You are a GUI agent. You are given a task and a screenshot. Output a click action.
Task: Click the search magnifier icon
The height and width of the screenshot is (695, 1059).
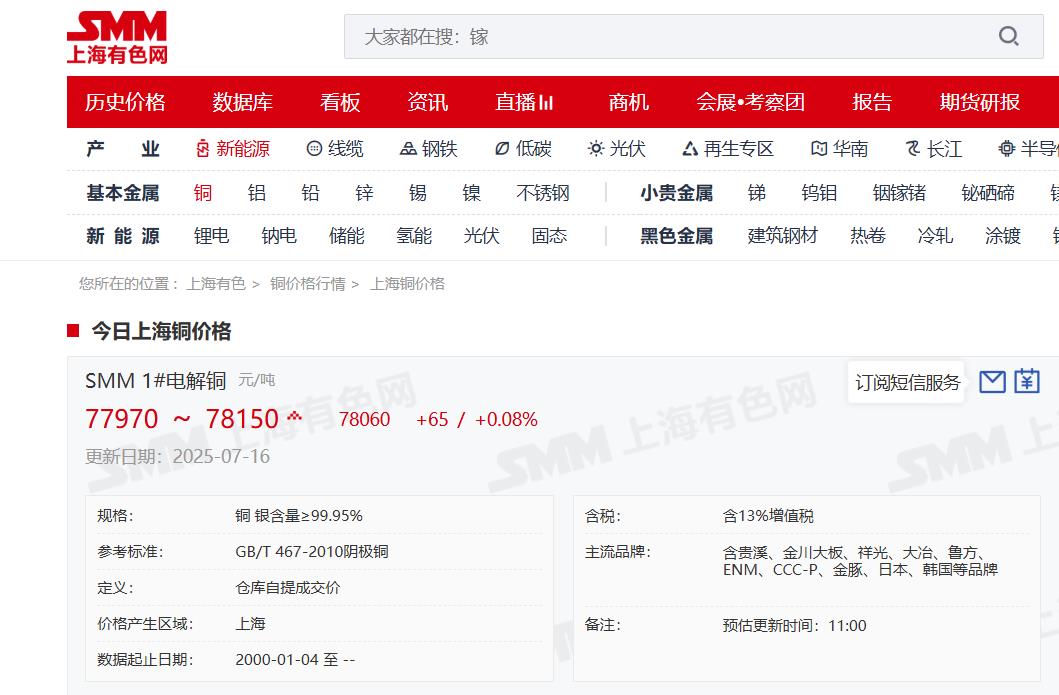(x=1008, y=36)
